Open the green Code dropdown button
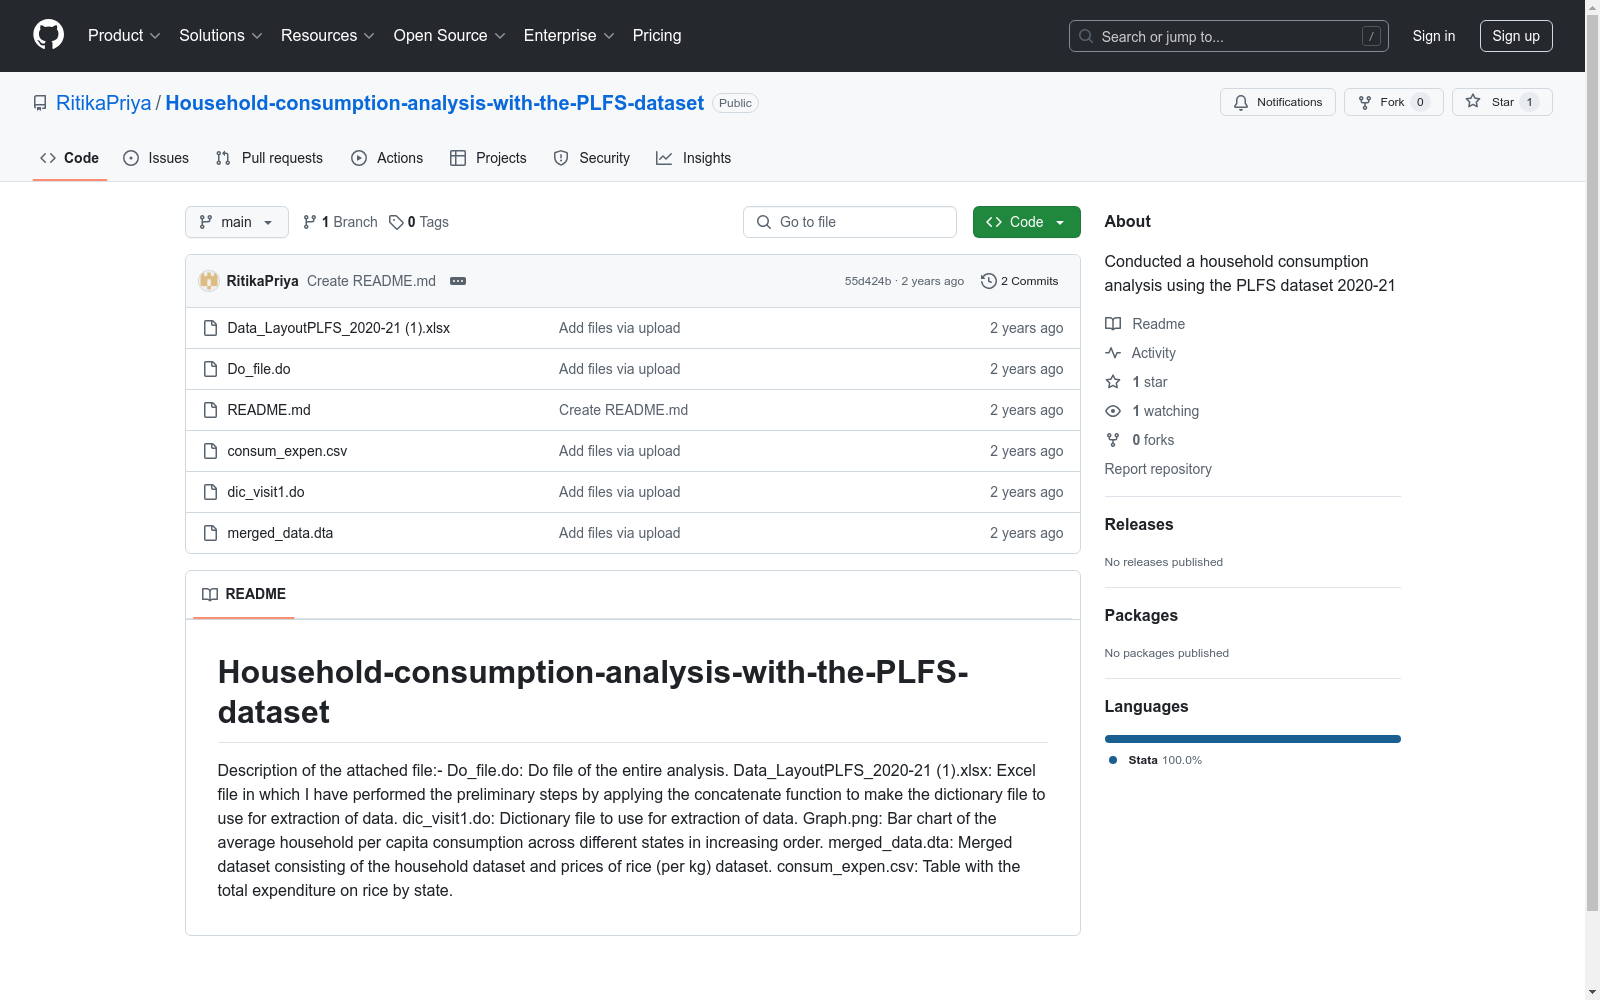Image resolution: width=1600 pixels, height=1000 pixels. (x=1026, y=222)
